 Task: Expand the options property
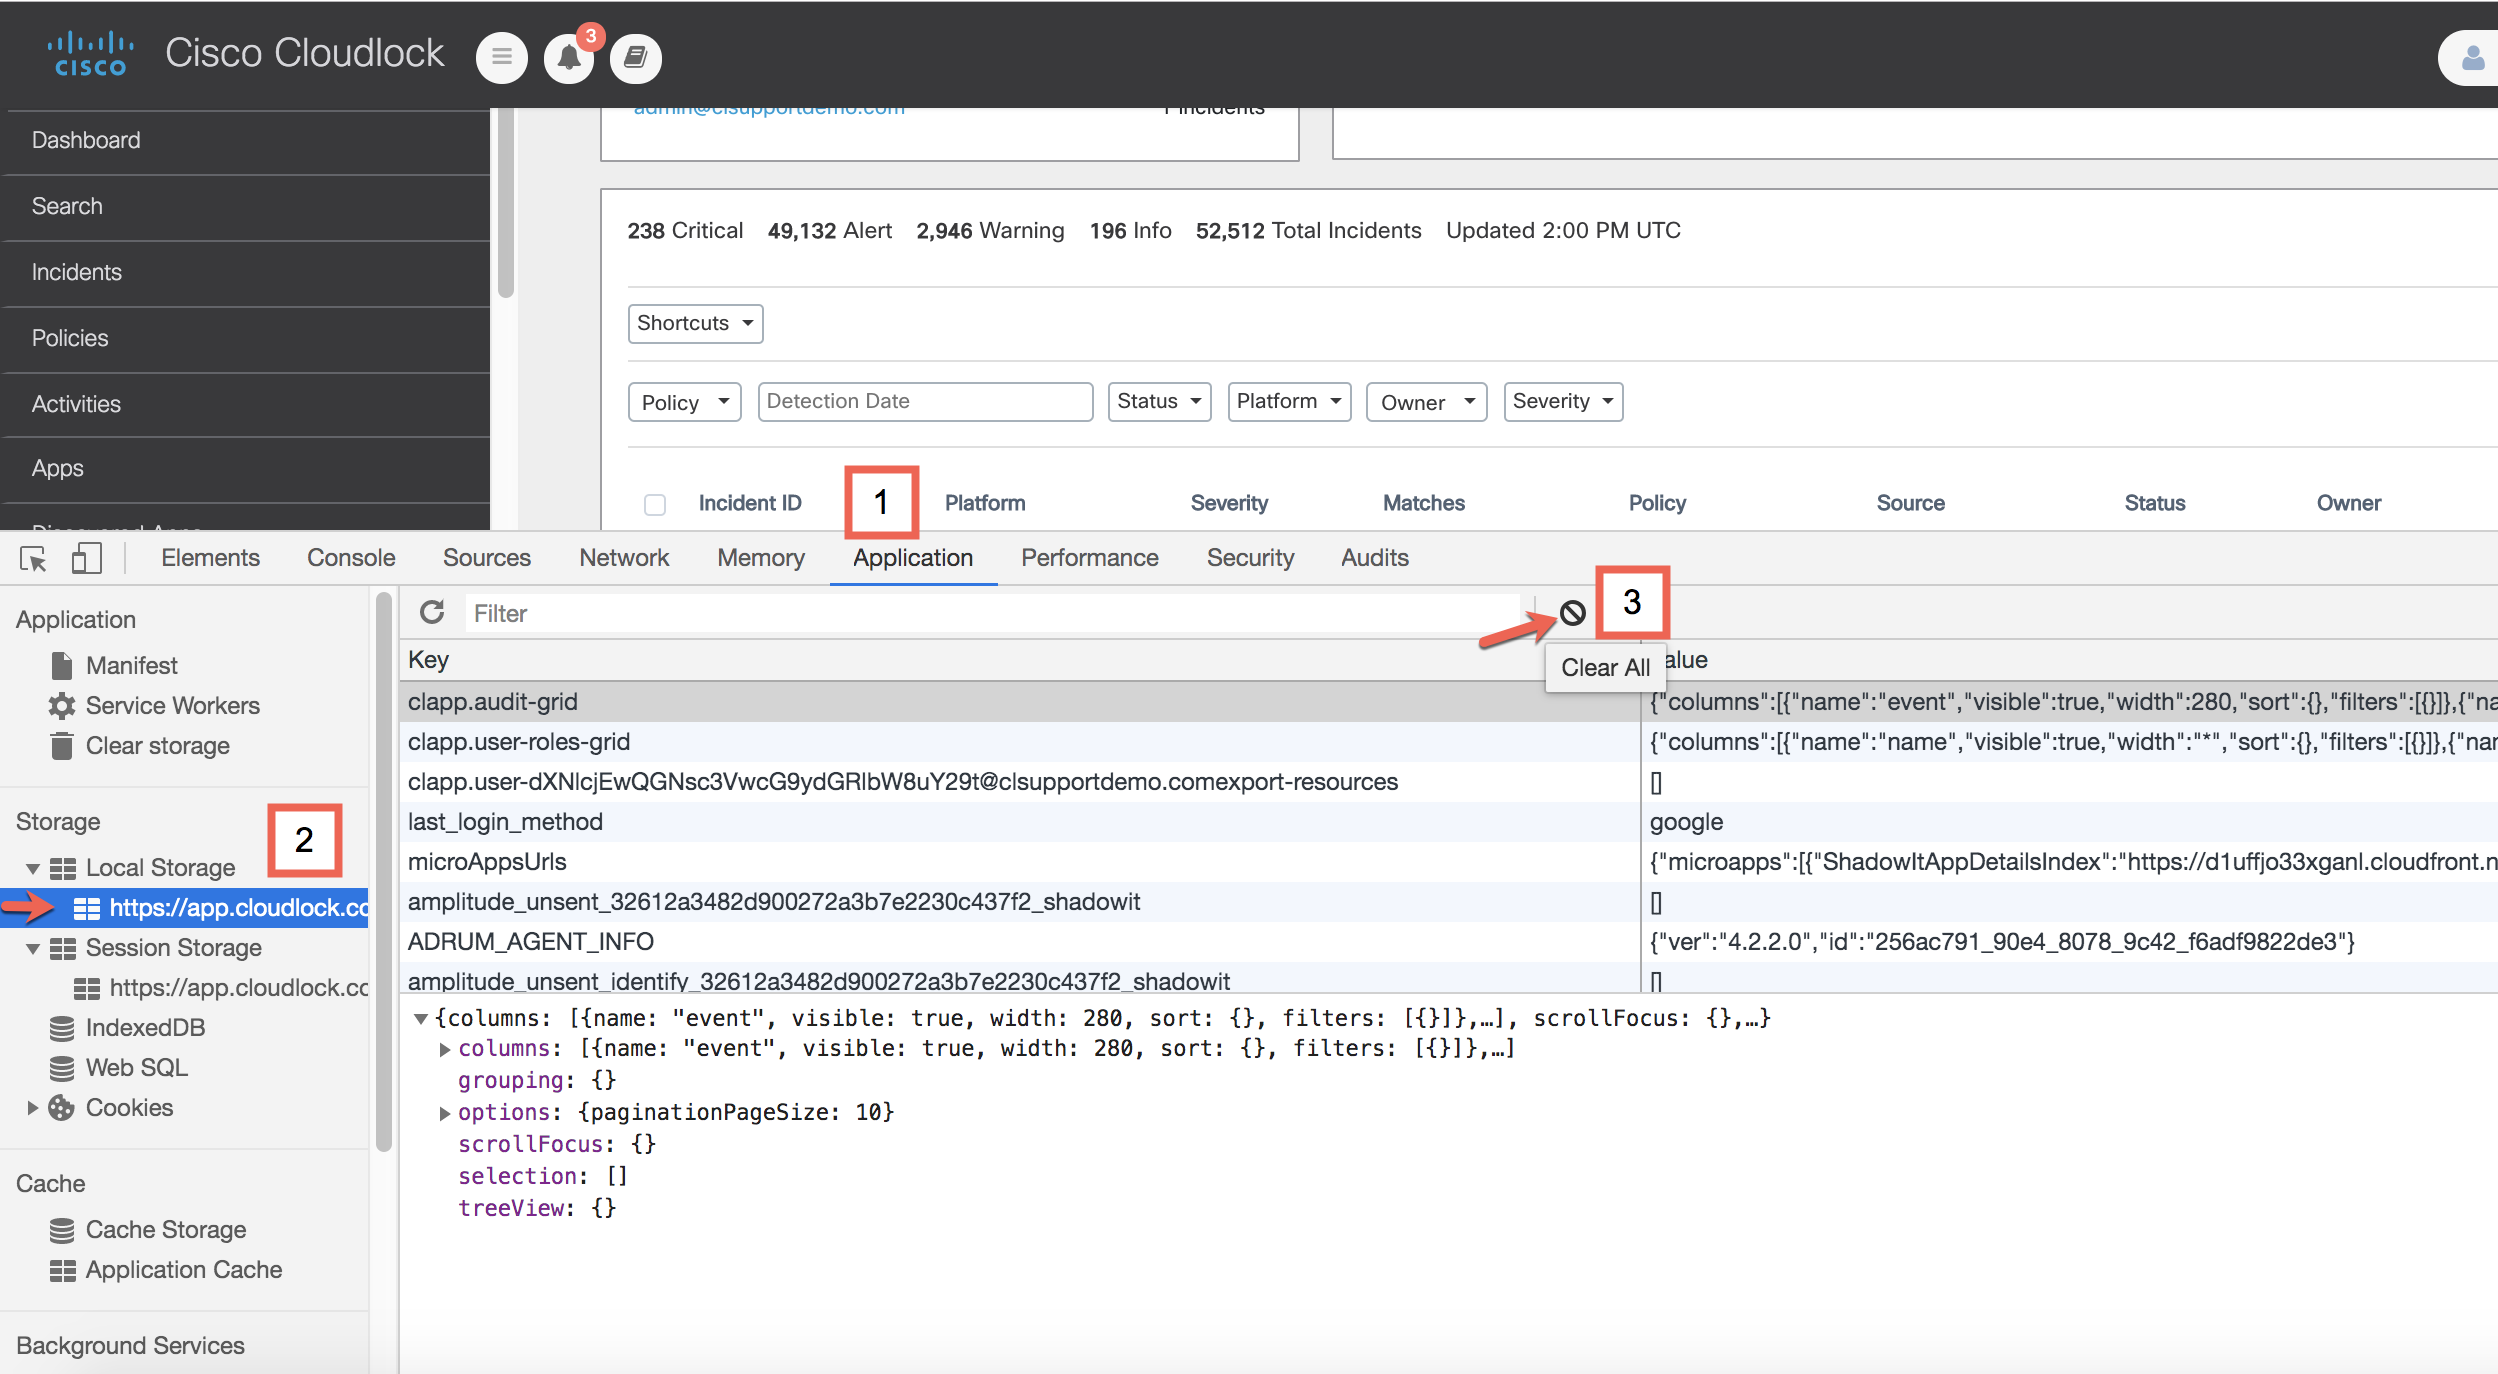point(445,1113)
